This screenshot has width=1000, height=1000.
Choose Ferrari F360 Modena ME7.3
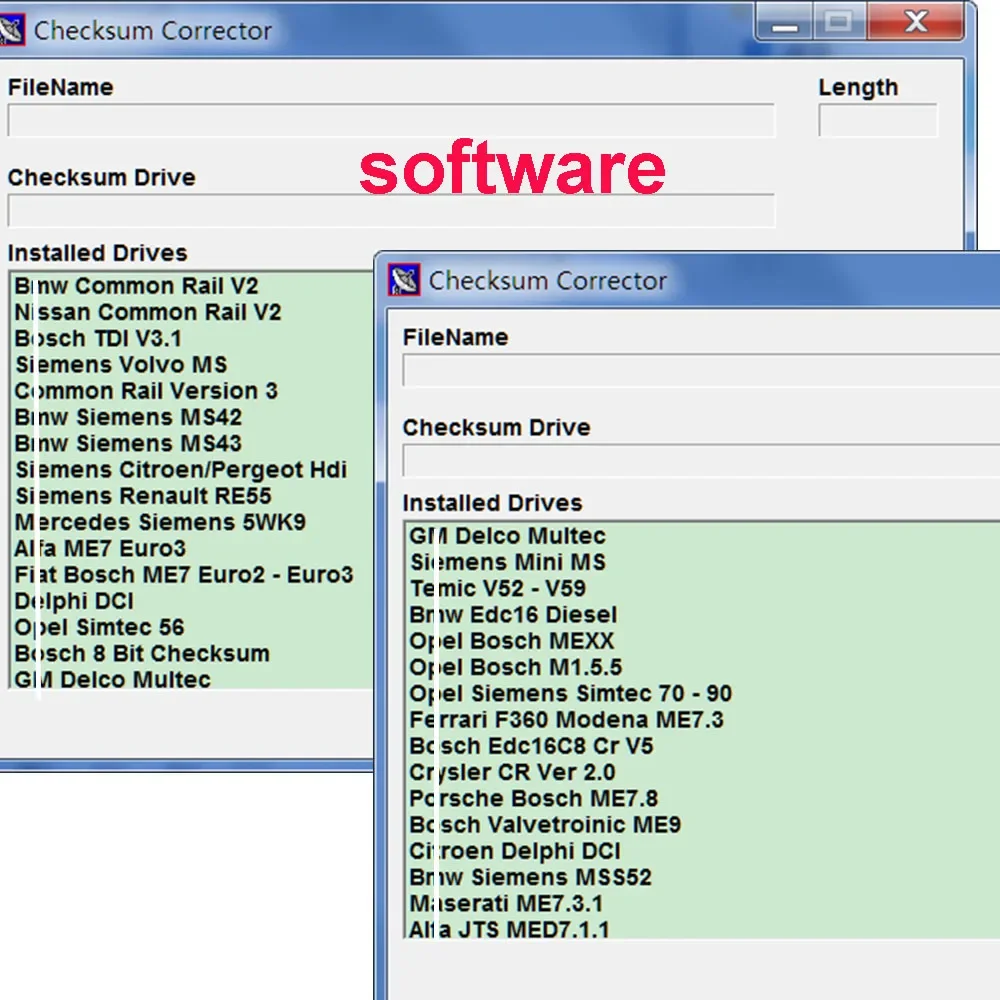pyautogui.click(x=566, y=719)
